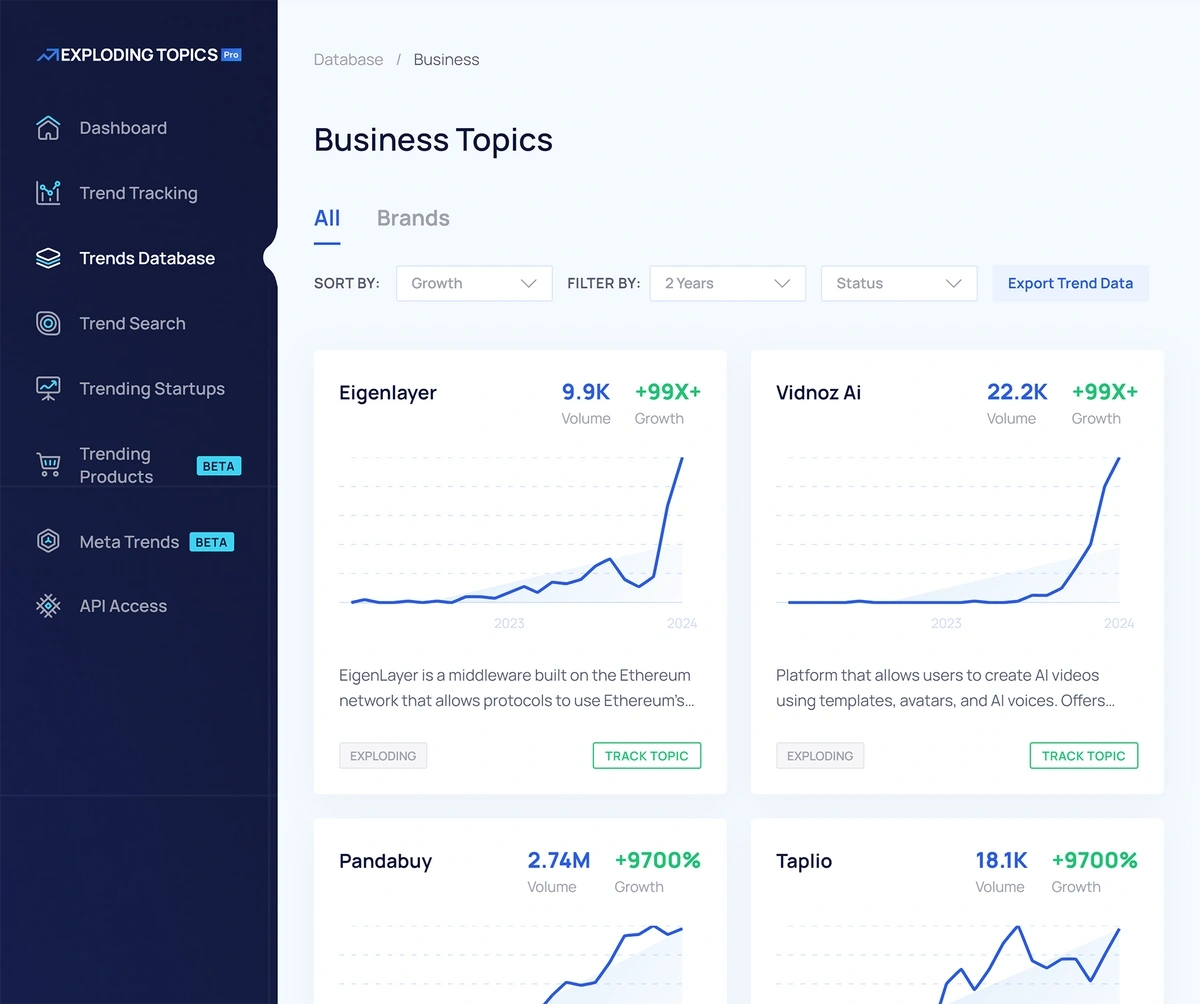The height and width of the screenshot is (1004, 1200).
Task: Click the Business Topics heading
Action: pyautogui.click(x=433, y=140)
